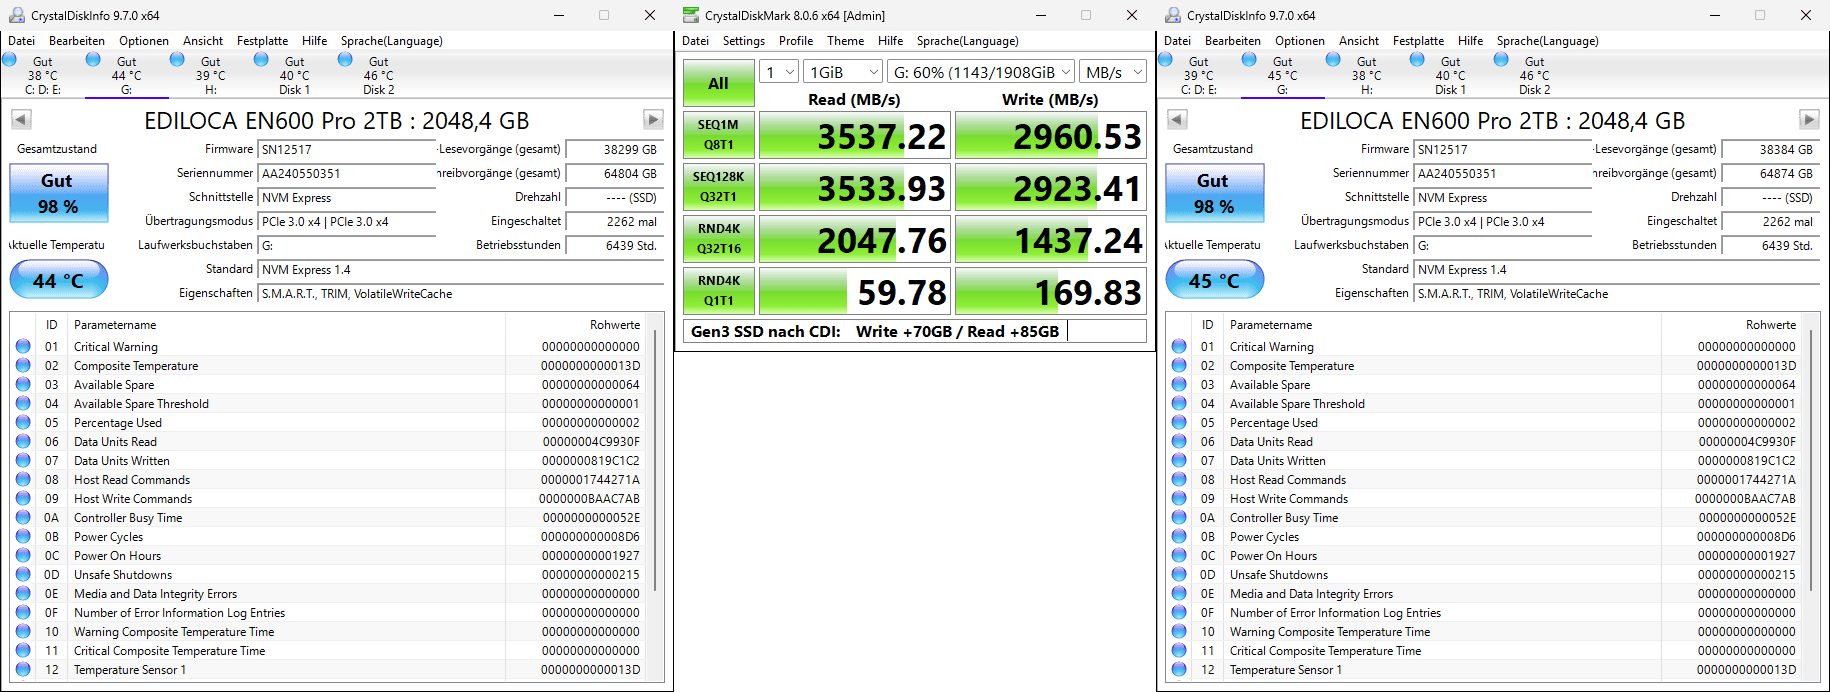This screenshot has width=1830, height=692.
Task: Open Ansicht menu in right CrystalDiskInfo
Action: click(x=1359, y=41)
